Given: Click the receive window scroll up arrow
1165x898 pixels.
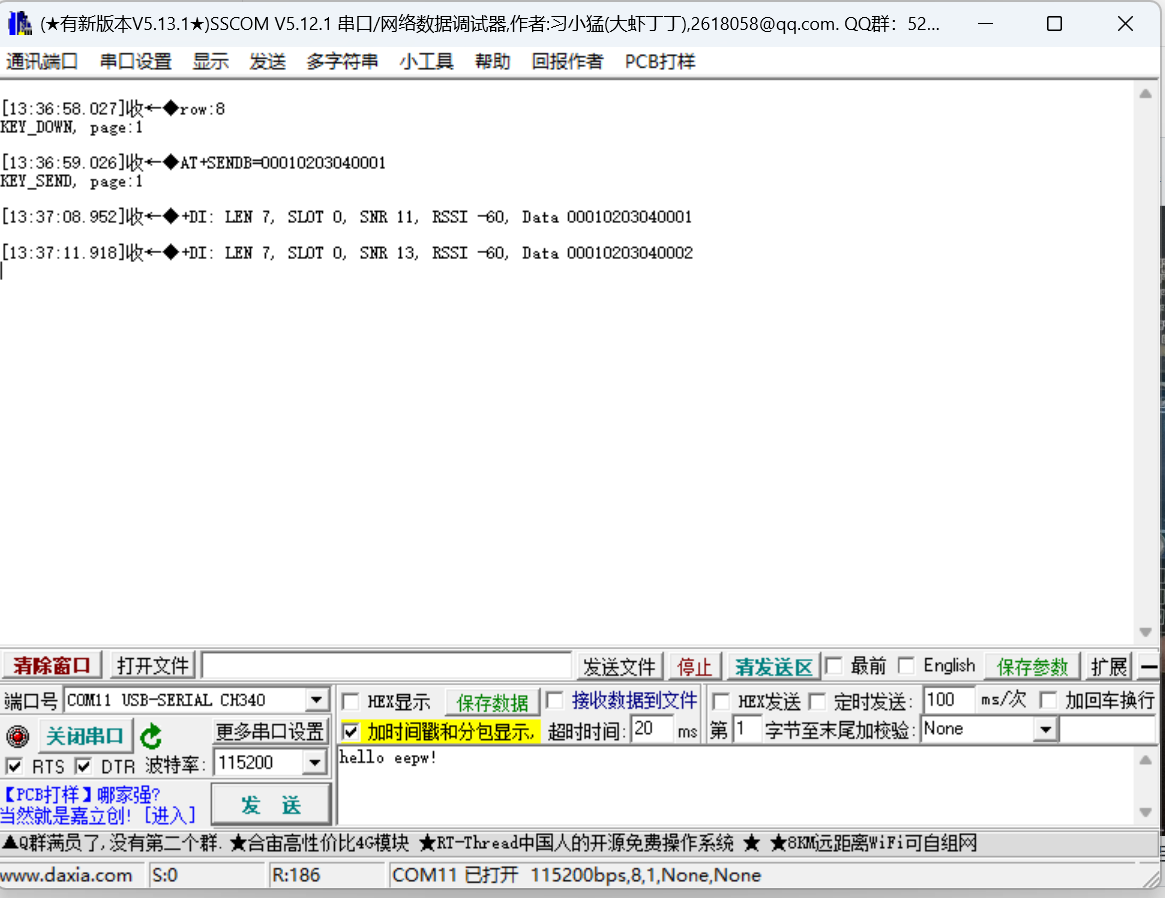Looking at the screenshot, I should coord(1146,94).
